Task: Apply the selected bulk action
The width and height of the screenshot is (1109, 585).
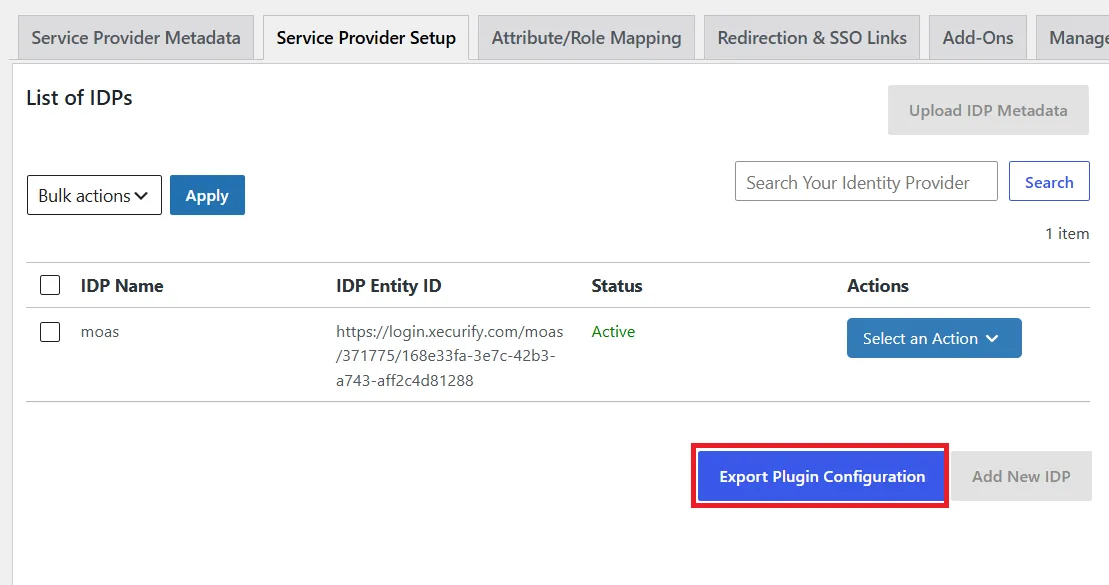Action: click(x=207, y=195)
